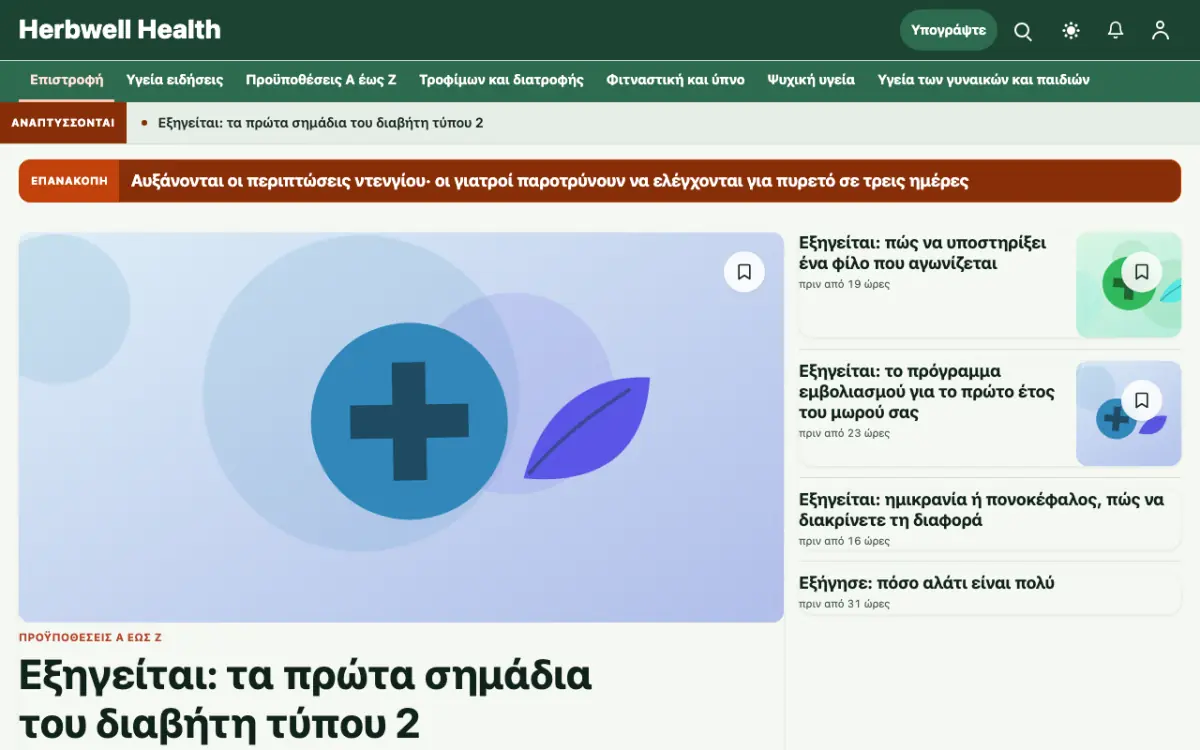This screenshot has width=1200, height=750.
Task: Open the main featured article image
Action: click(x=401, y=427)
